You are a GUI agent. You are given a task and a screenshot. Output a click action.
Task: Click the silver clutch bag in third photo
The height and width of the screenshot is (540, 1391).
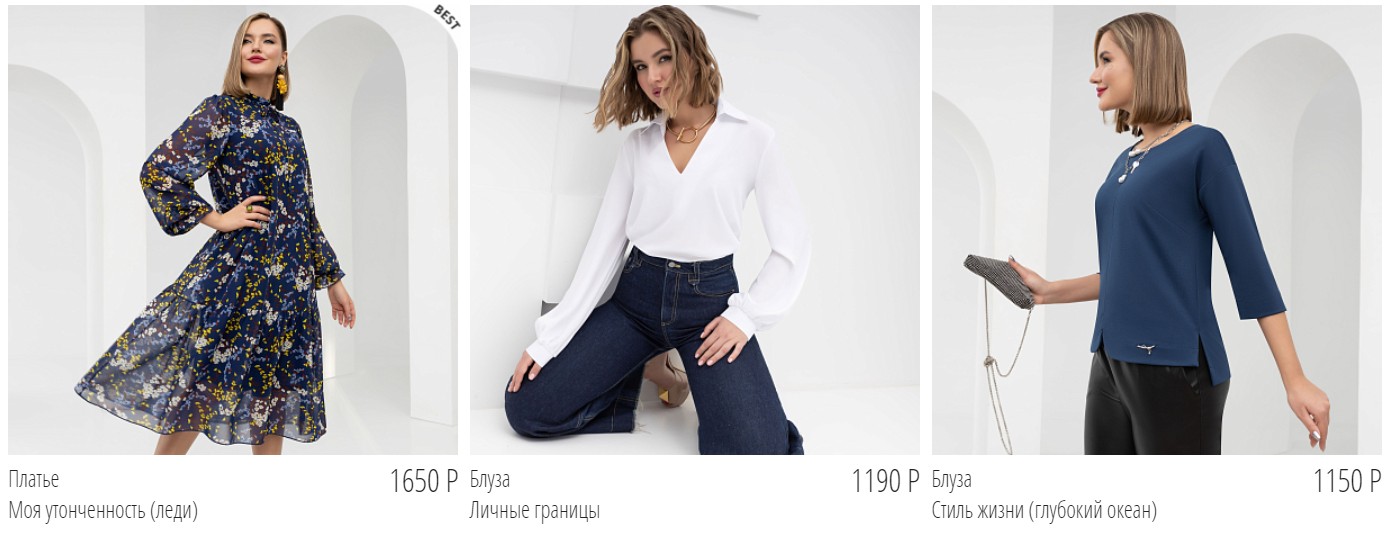tap(999, 280)
